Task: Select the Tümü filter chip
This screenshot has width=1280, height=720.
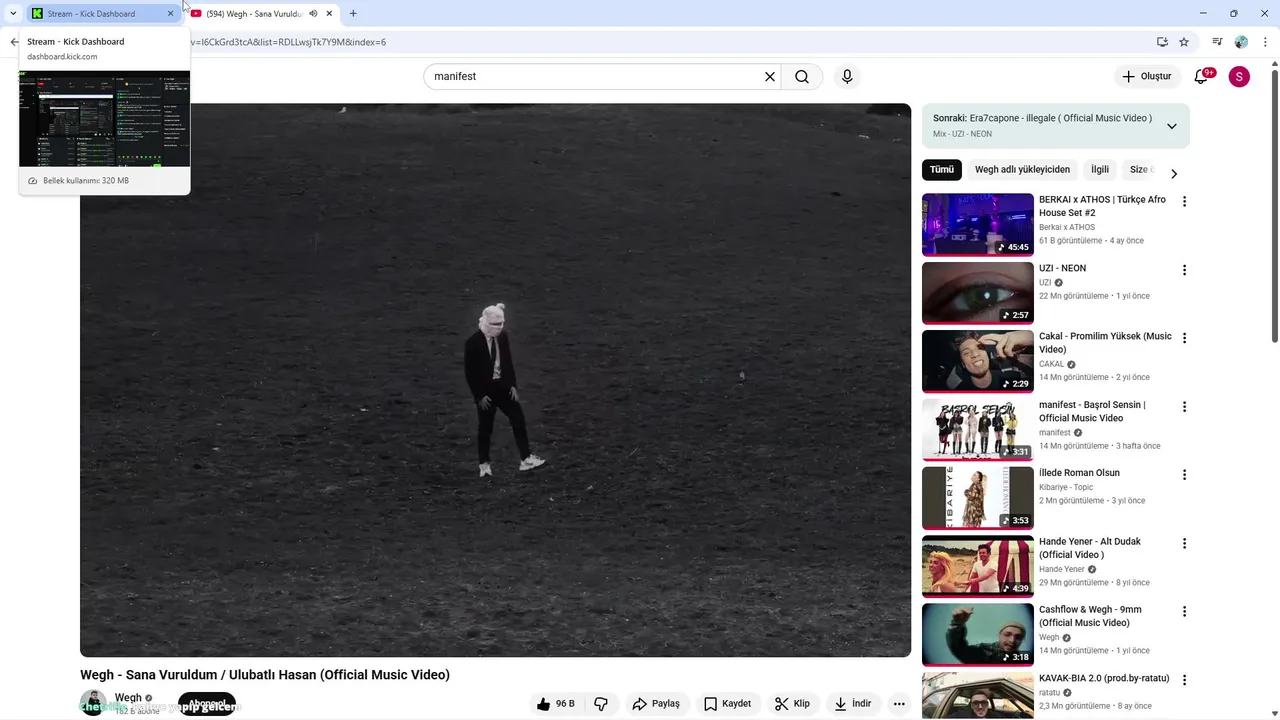Action: (942, 170)
